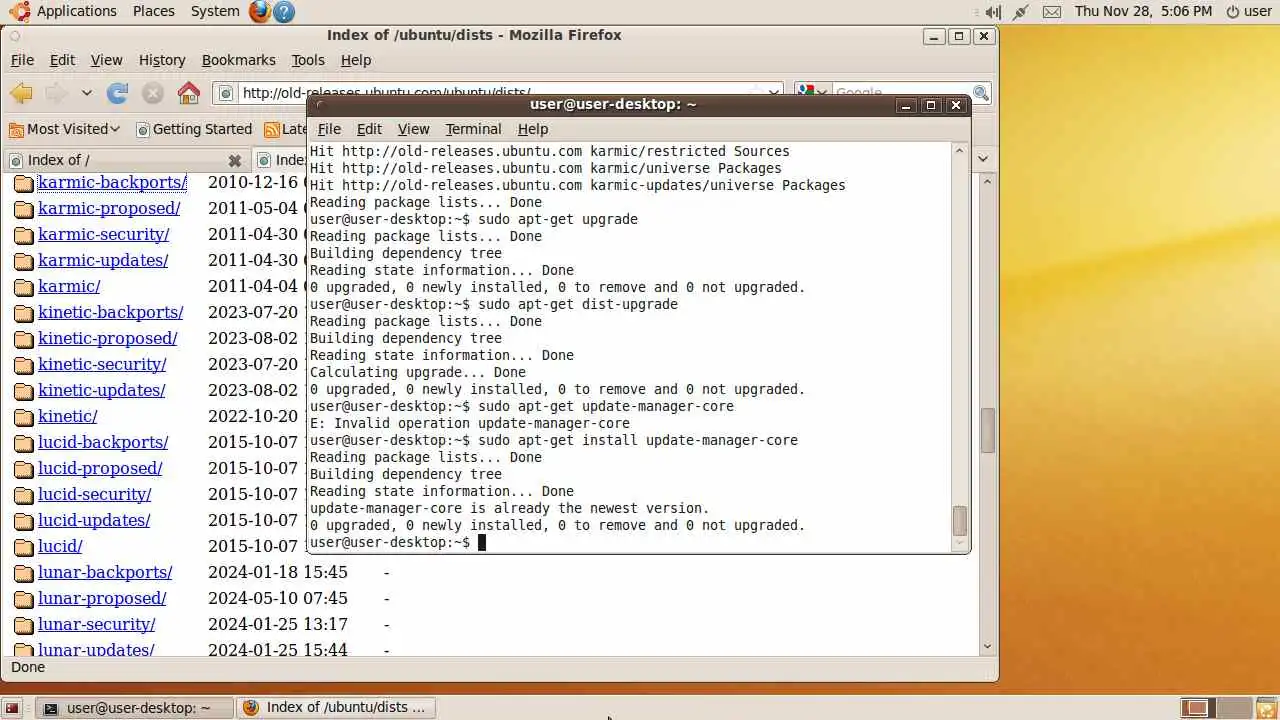Click folder icon beside lucid-security/
The height and width of the screenshot is (720, 1280).
point(24,495)
